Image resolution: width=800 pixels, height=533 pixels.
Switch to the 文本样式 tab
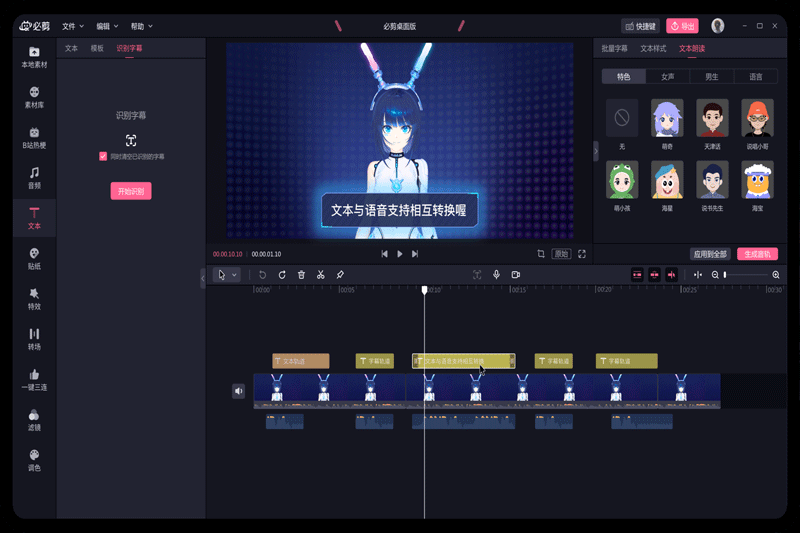(653, 48)
